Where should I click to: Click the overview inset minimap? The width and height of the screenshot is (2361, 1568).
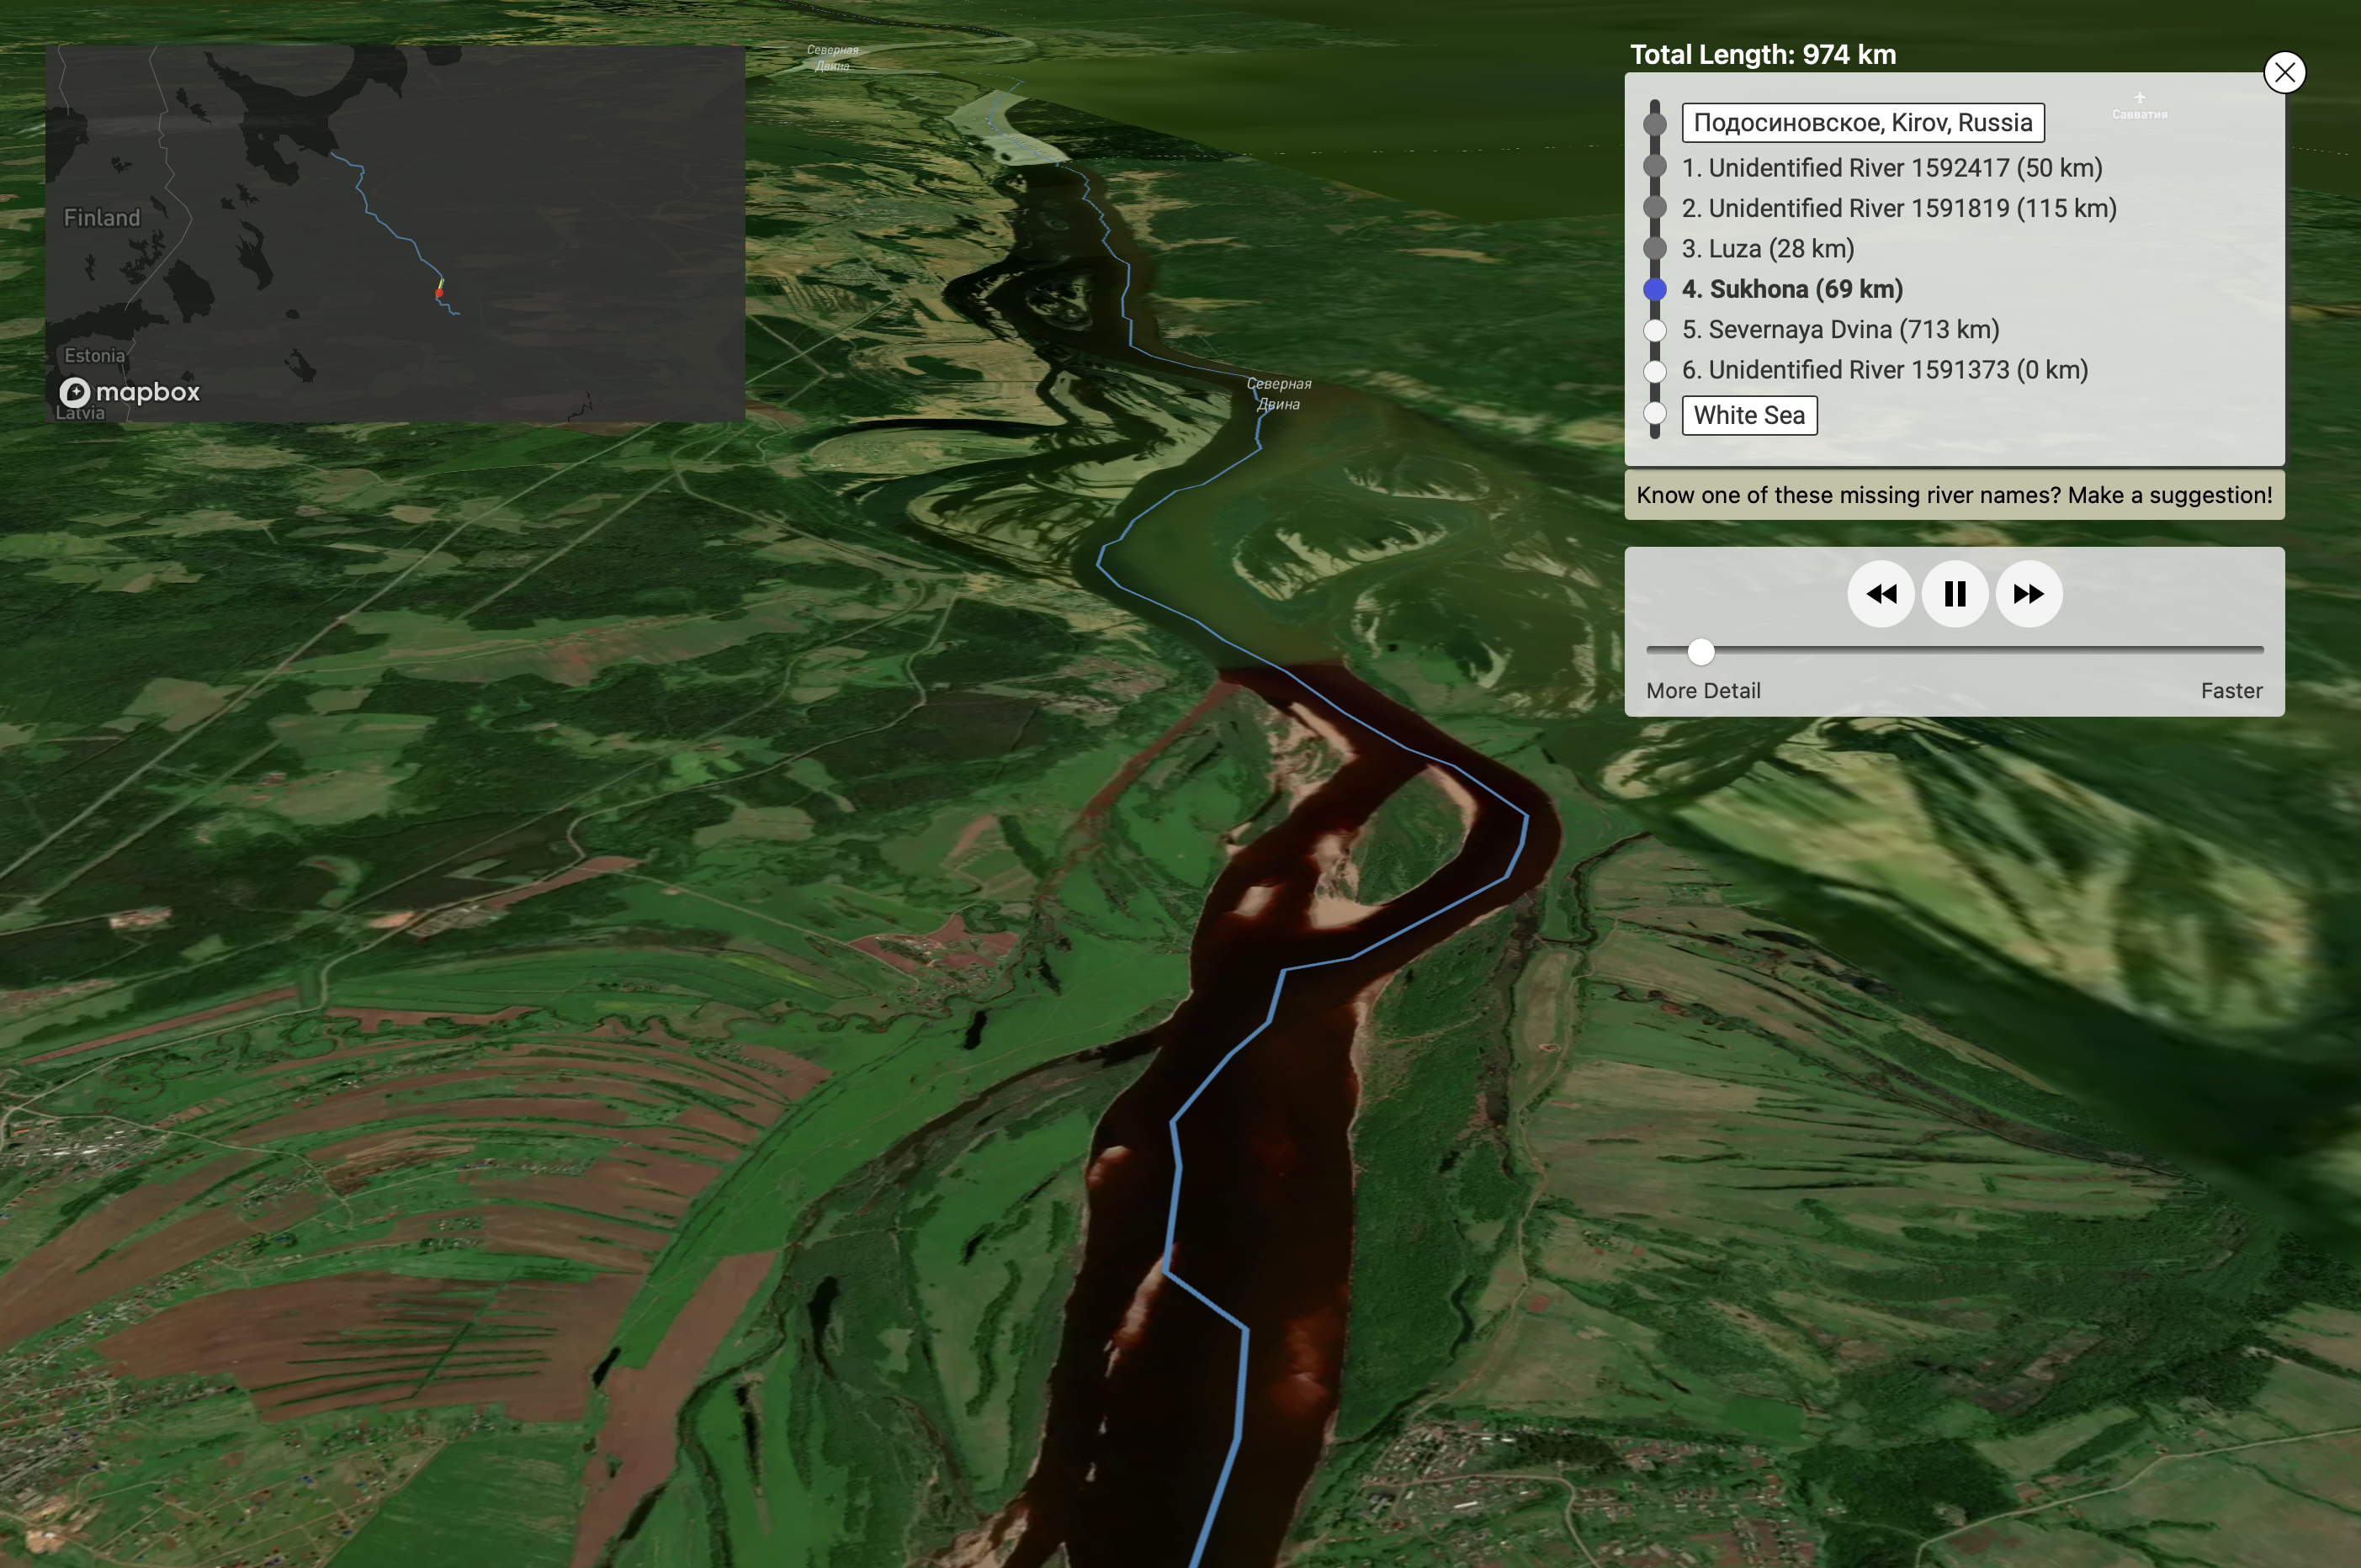(x=395, y=233)
